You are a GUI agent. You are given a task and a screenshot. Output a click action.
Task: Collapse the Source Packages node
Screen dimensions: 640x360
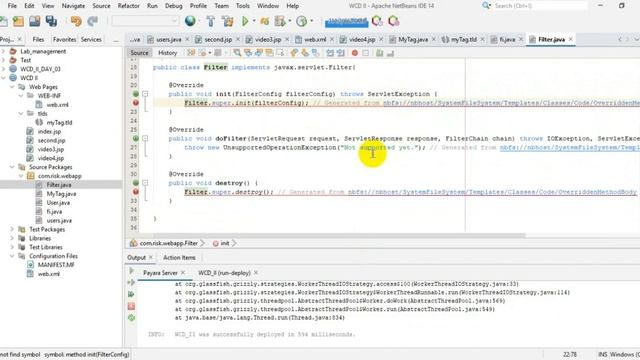pos(12,167)
